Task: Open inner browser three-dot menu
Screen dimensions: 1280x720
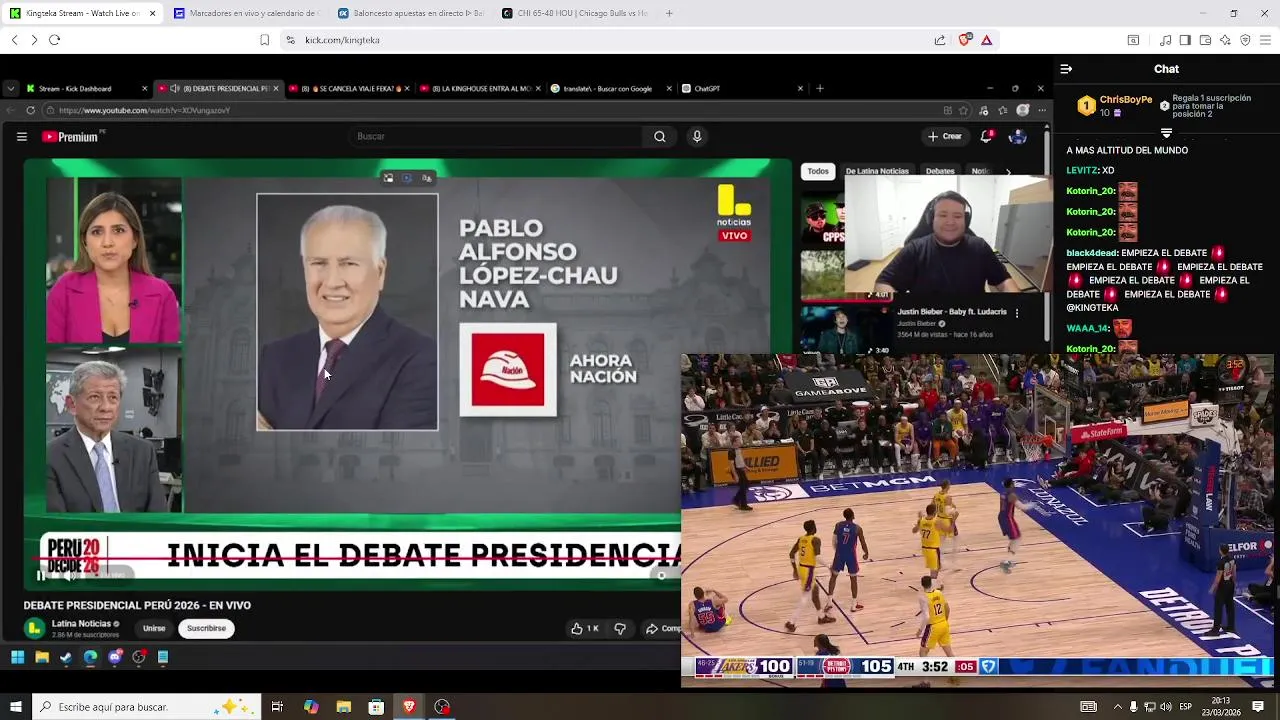Action: (x=1042, y=110)
